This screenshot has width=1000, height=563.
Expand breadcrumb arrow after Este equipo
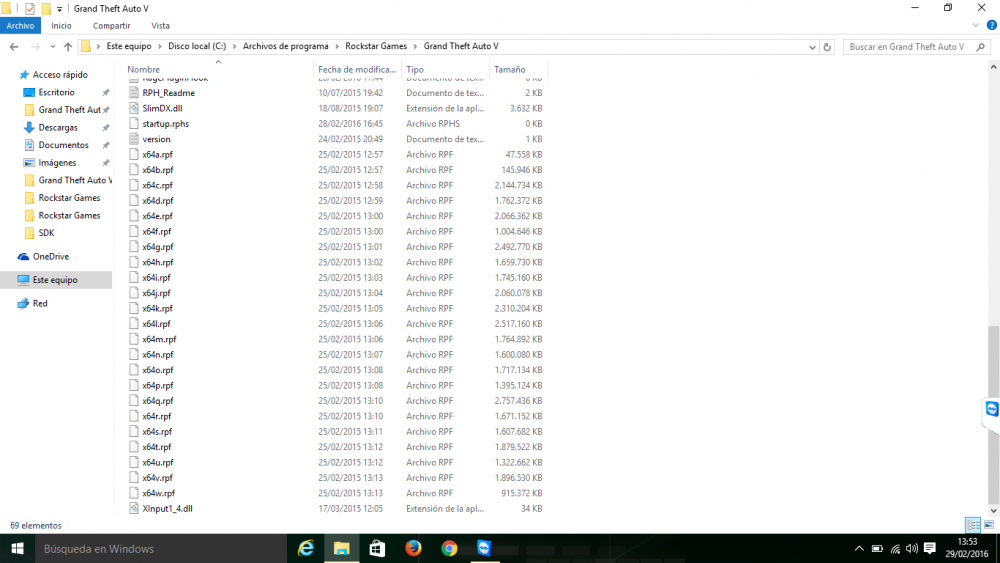[x=160, y=47]
